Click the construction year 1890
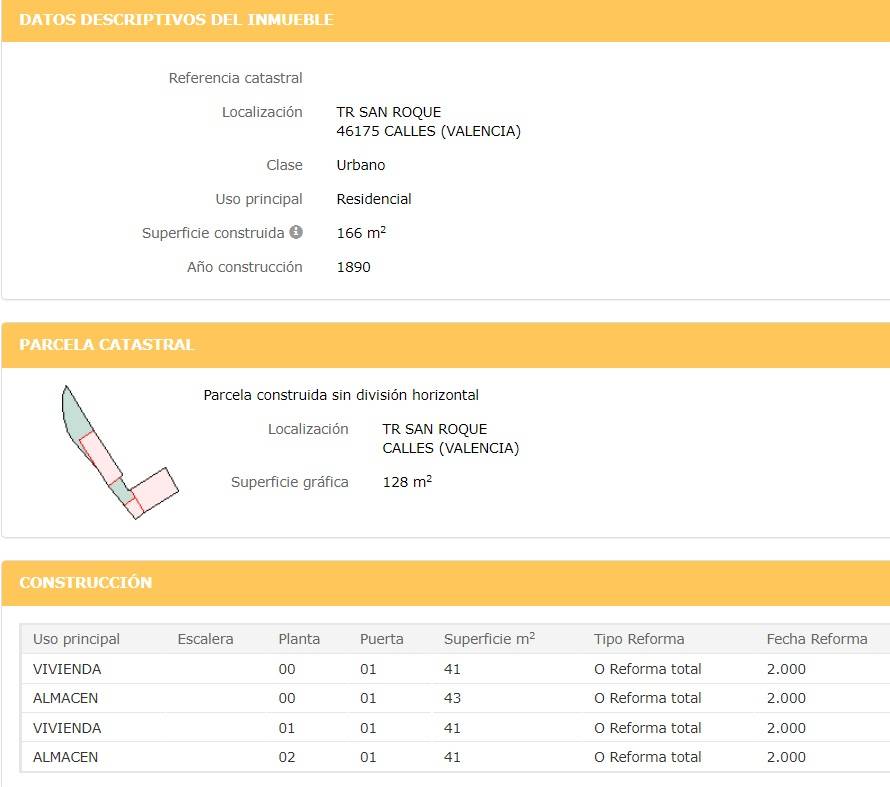The image size is (890, 787). click(353, 267)
